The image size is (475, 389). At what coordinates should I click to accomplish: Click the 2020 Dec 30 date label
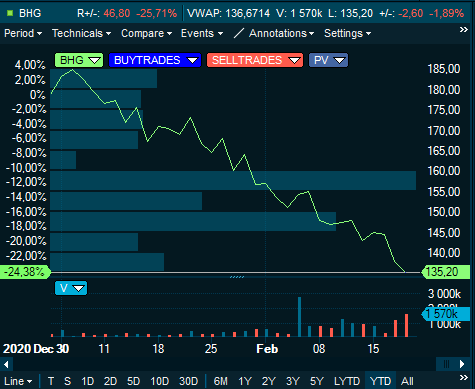pyautogui.click(x=36, y=349)
